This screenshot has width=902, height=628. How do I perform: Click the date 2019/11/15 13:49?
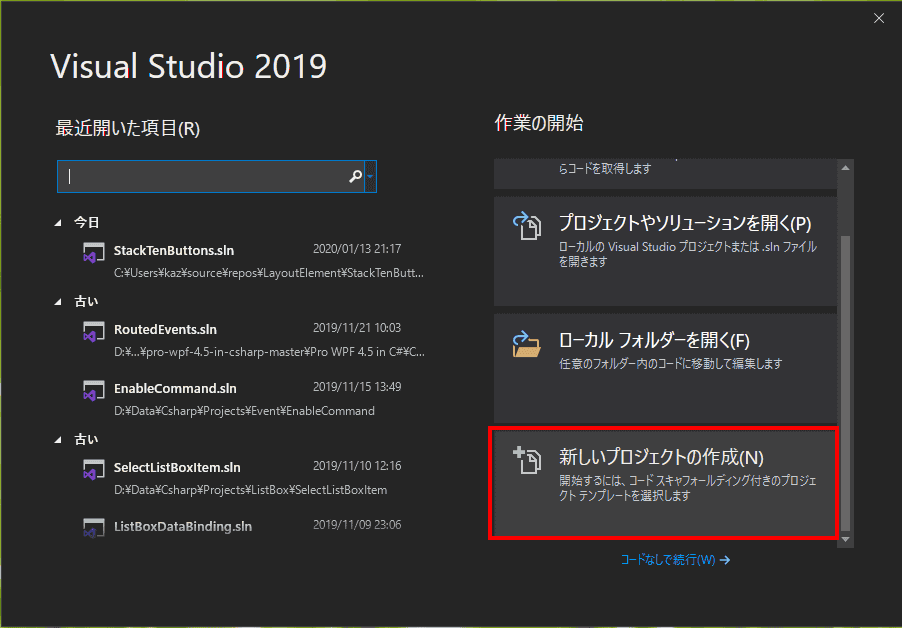(357, 387)
